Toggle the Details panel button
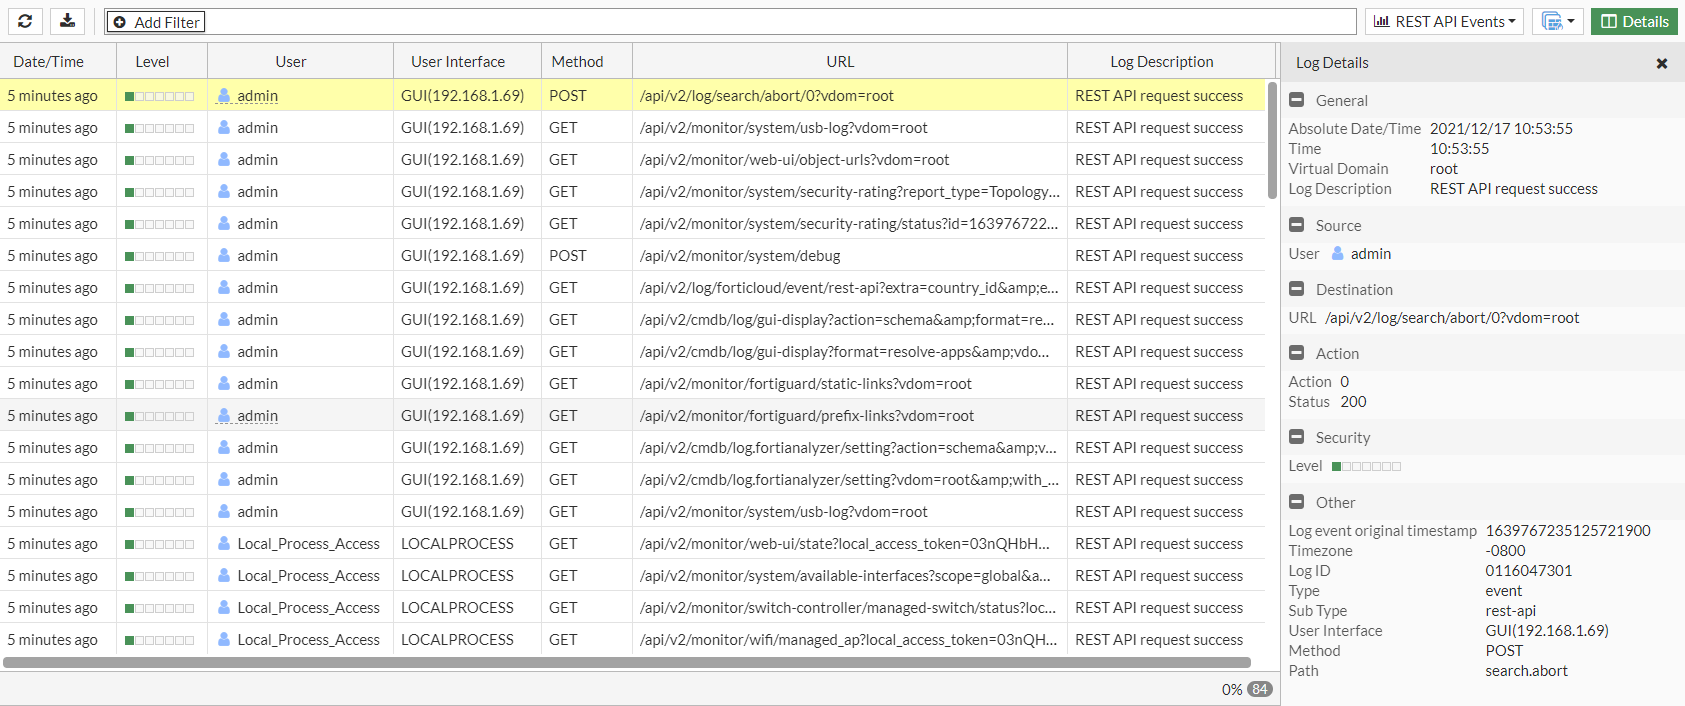Screen dimensions: 1685x706 pyautogui.click(x=1634, y=21)
